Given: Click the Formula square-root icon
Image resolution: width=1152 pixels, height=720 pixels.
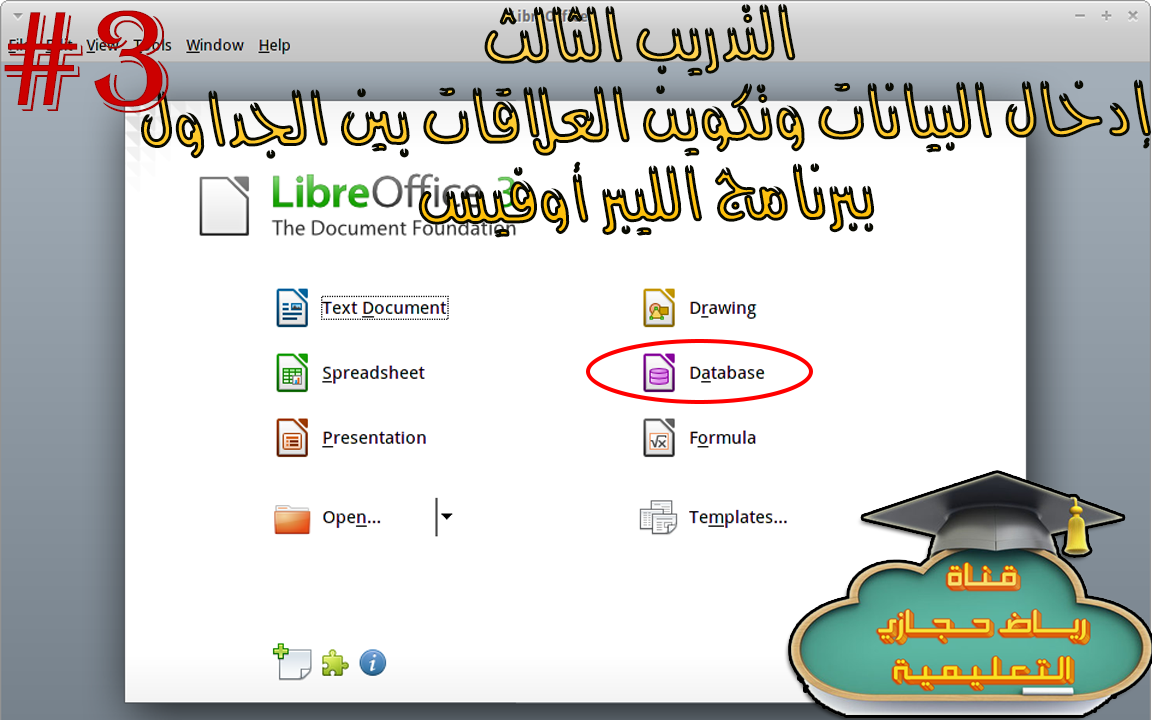Looking at the screenshot, I should [x=658, y=438].
